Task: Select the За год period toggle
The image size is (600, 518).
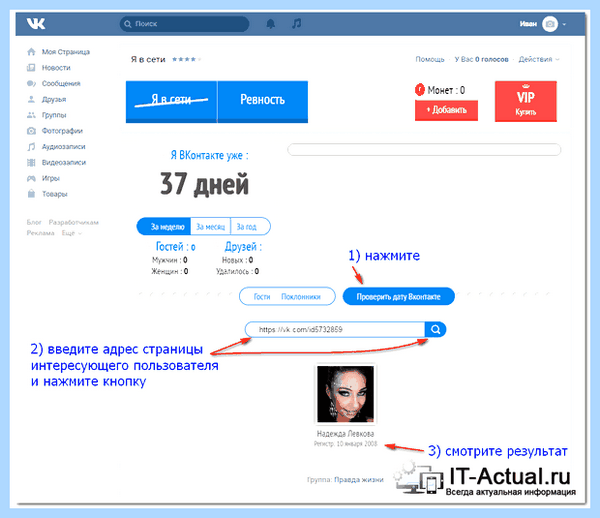Action: [250, 226]
